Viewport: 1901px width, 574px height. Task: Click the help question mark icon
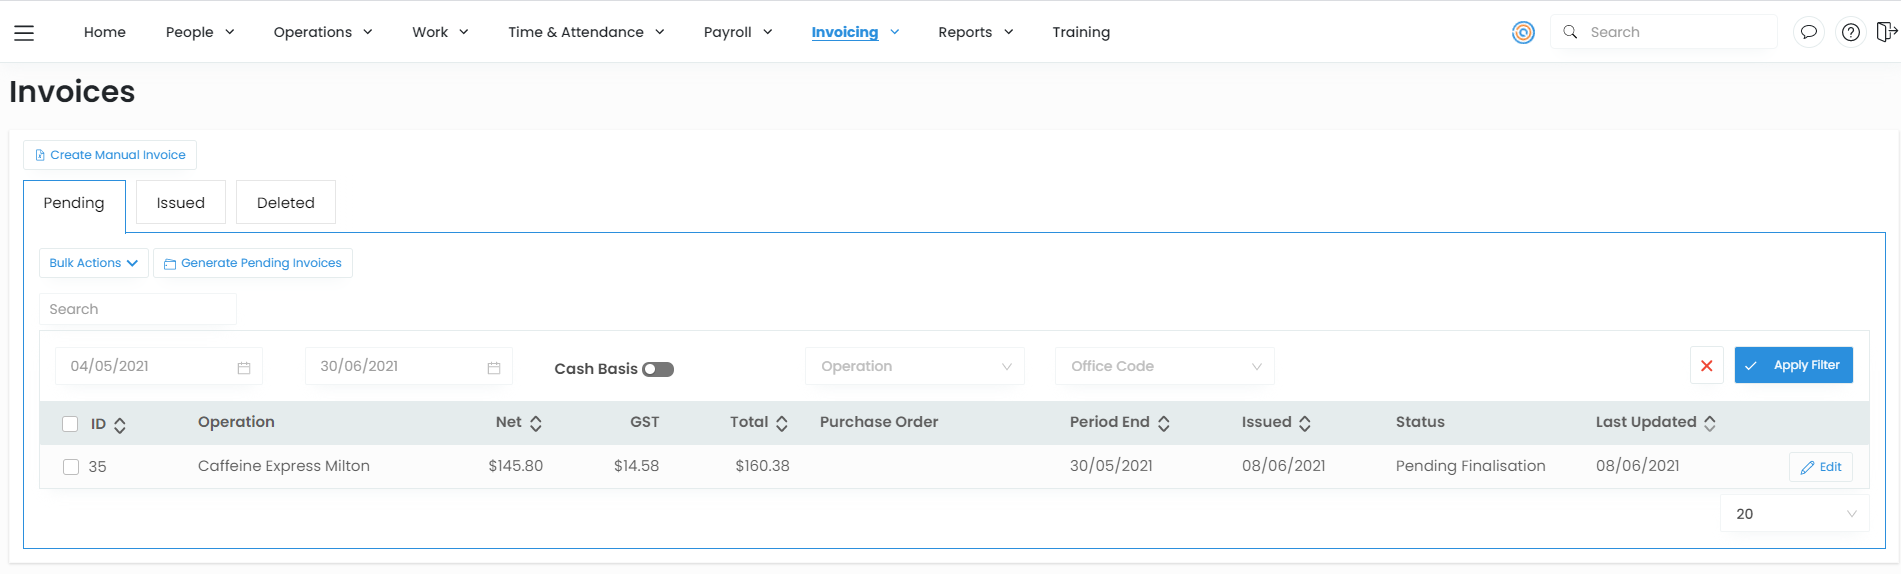1851,32
